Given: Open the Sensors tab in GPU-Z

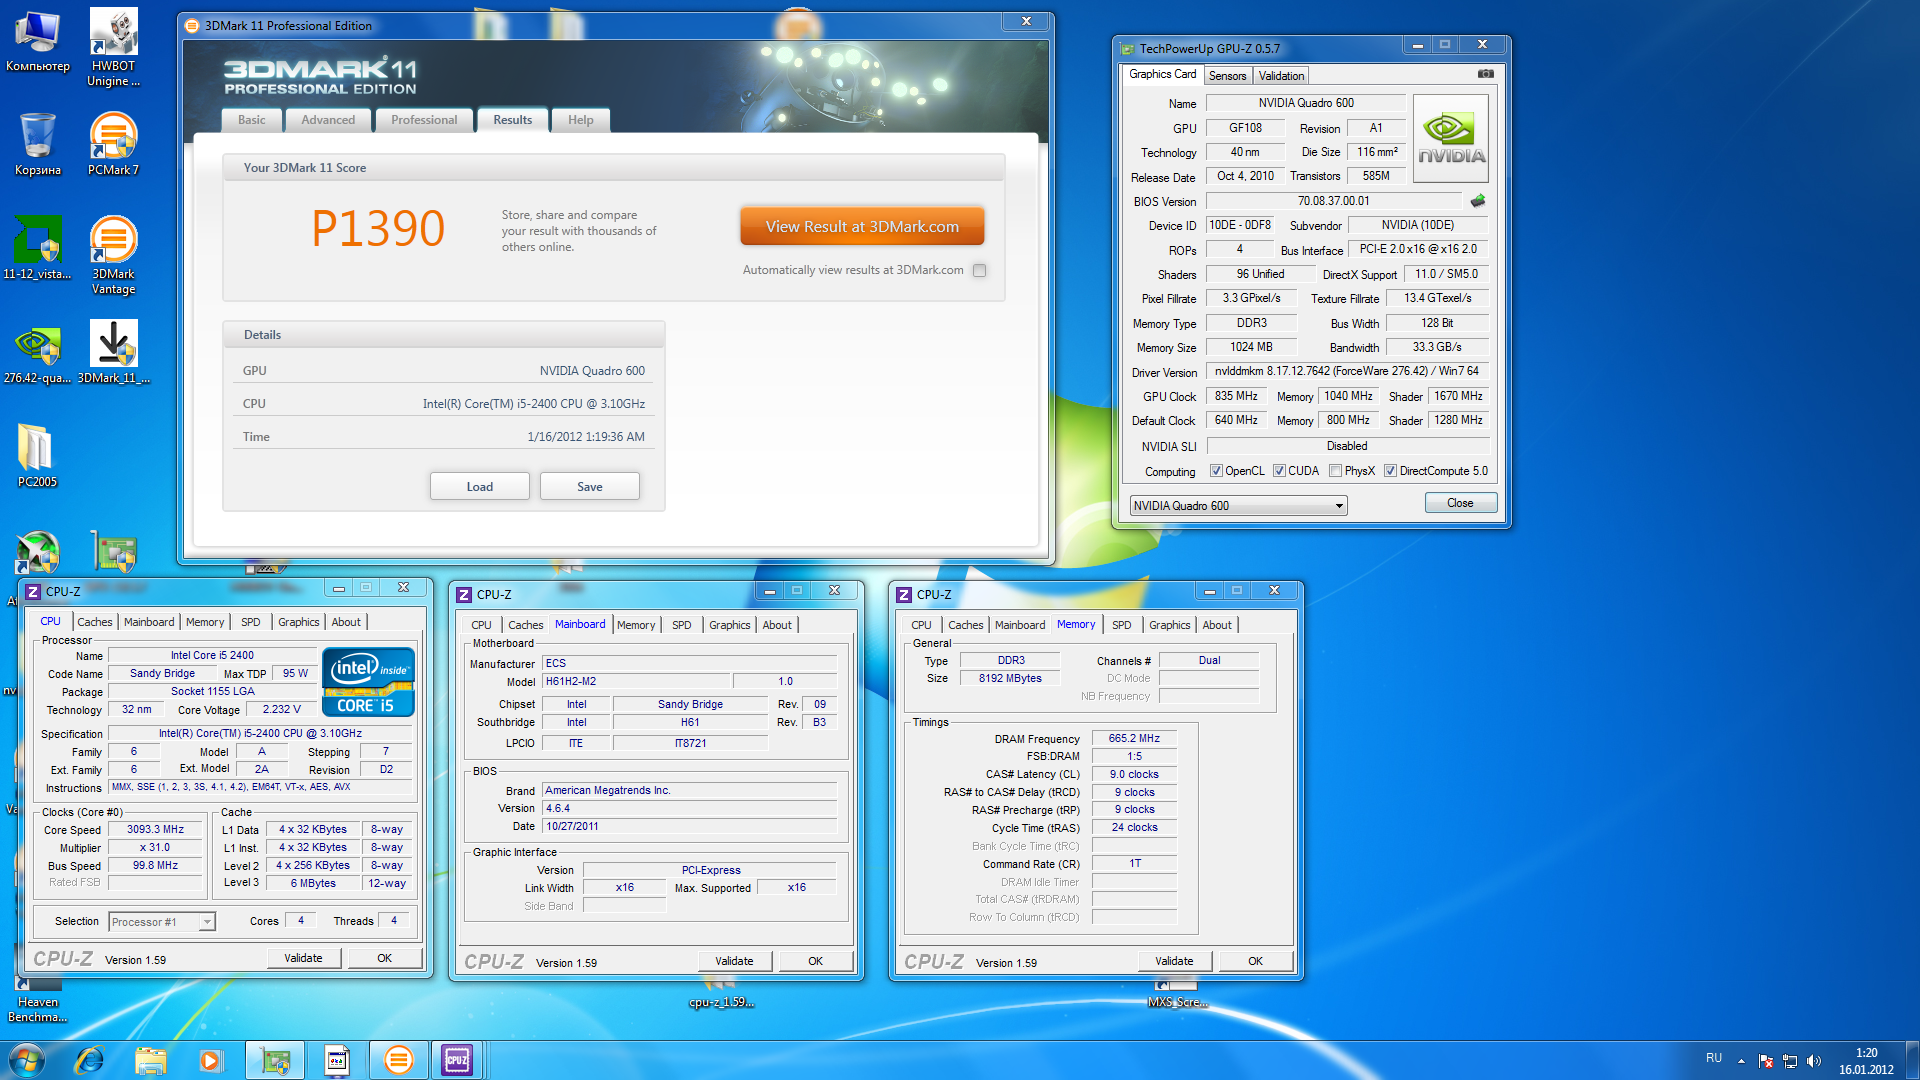Looking at the screenshot, I should pyautogui.click(x=1227, y=76).
